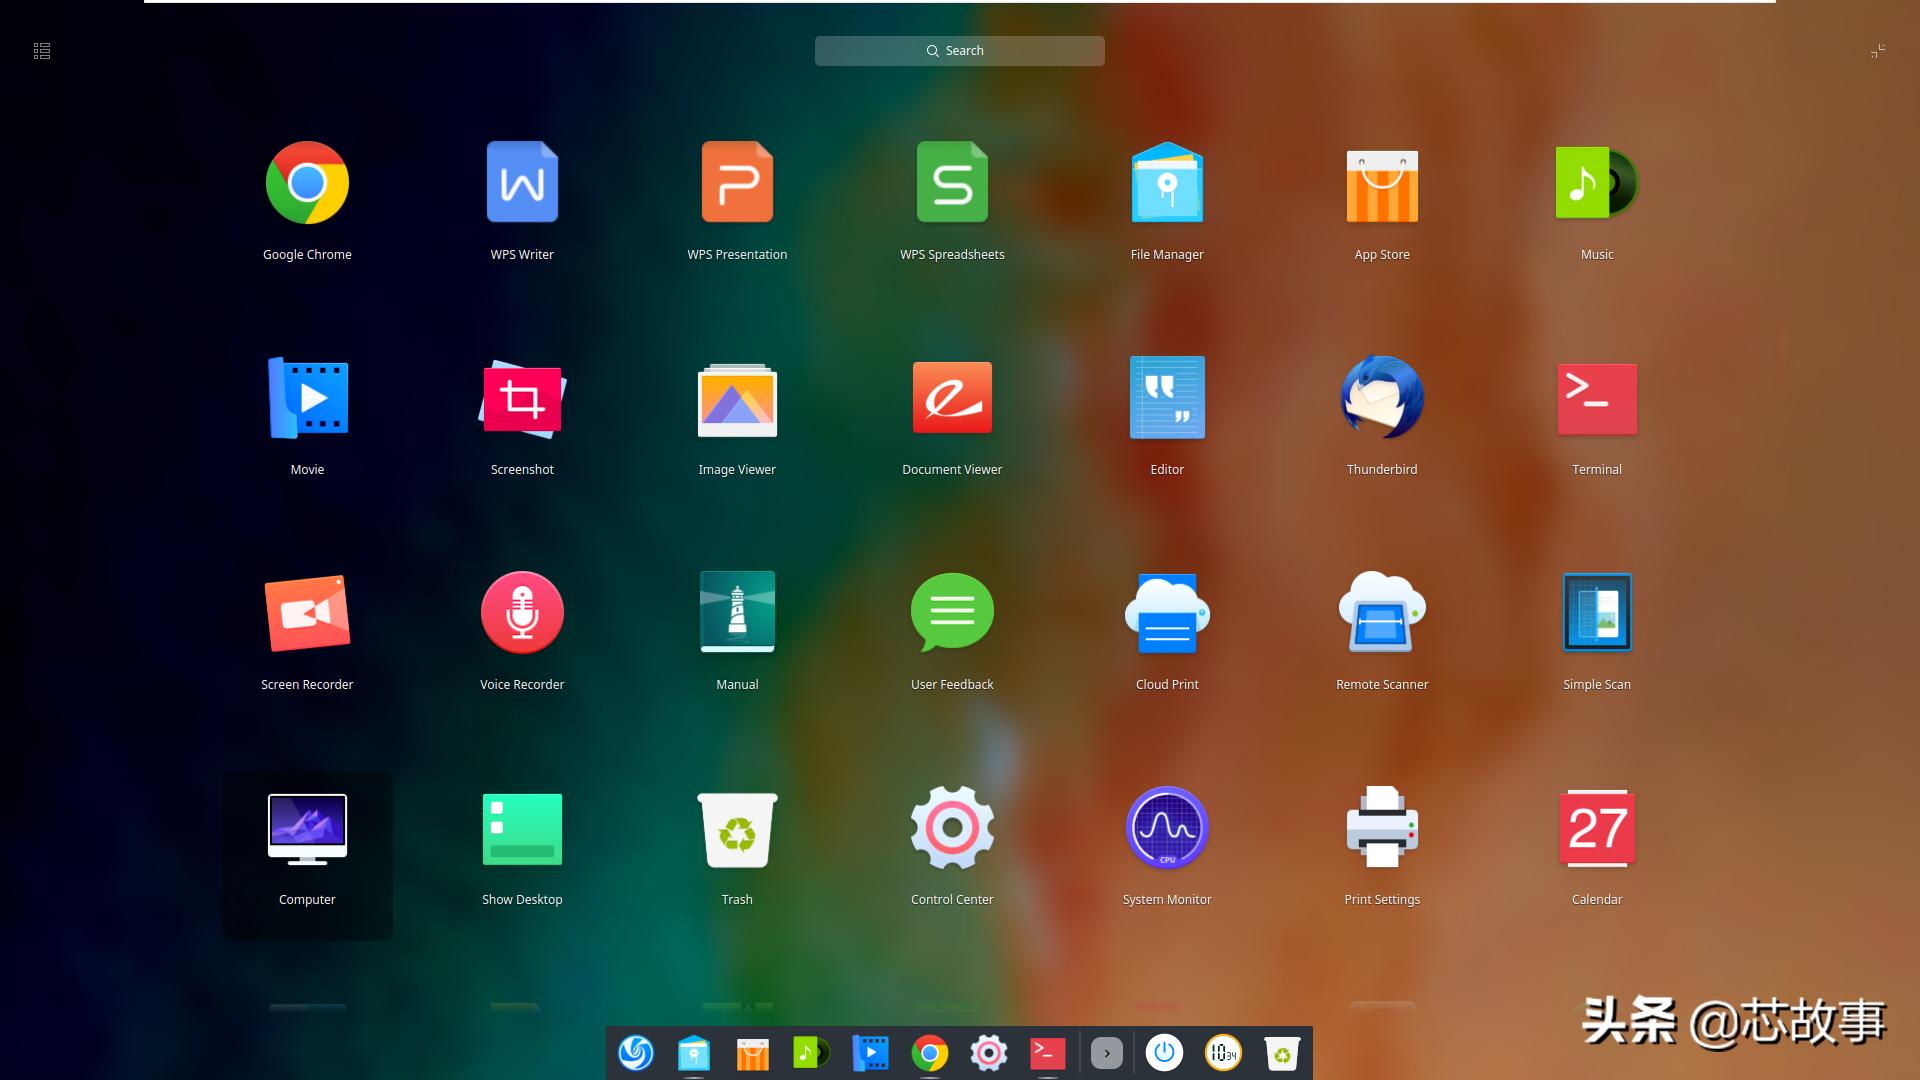Open Voice Recorder app
The width and height of the screenshot is (1920, 1080).
(x=522, y=613)
